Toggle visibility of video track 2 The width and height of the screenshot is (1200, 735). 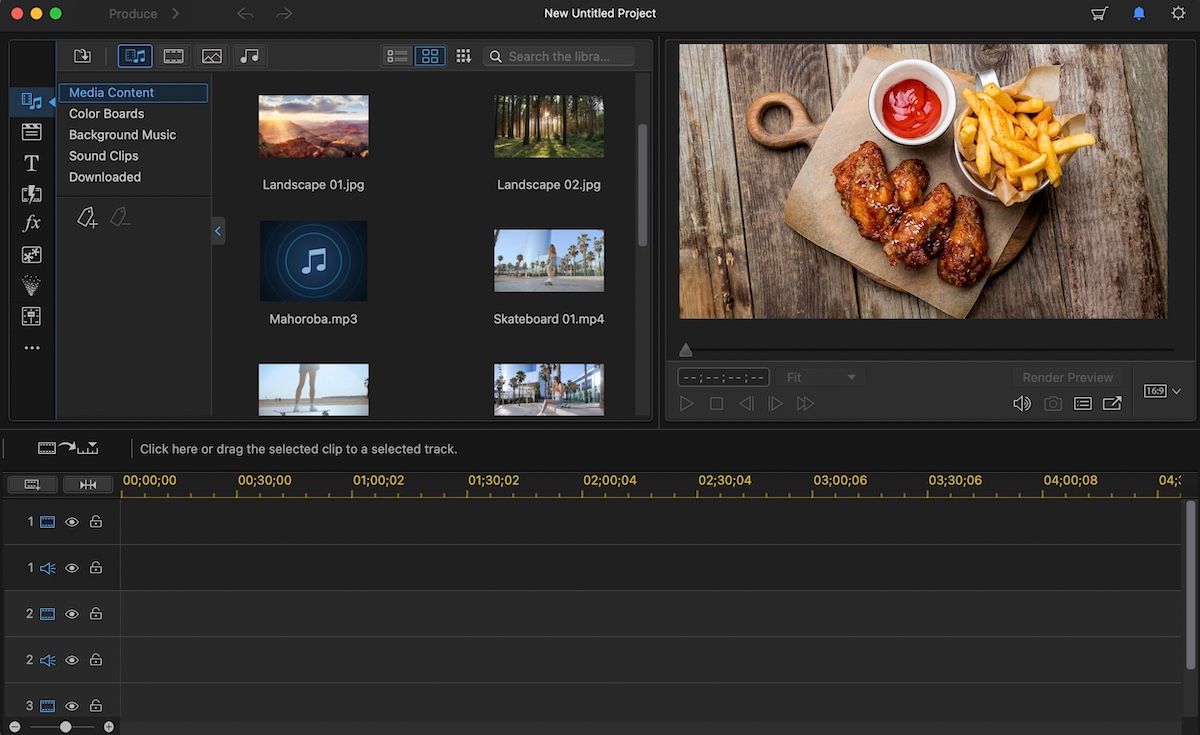pos(72,614)
